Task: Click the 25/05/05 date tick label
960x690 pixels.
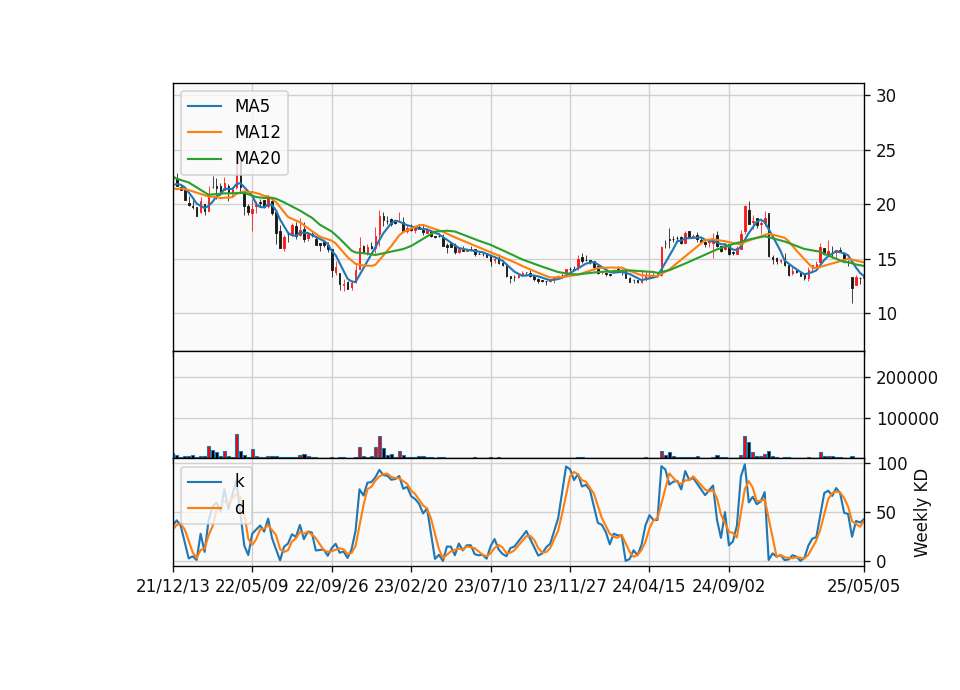Action: click(864, 586)
